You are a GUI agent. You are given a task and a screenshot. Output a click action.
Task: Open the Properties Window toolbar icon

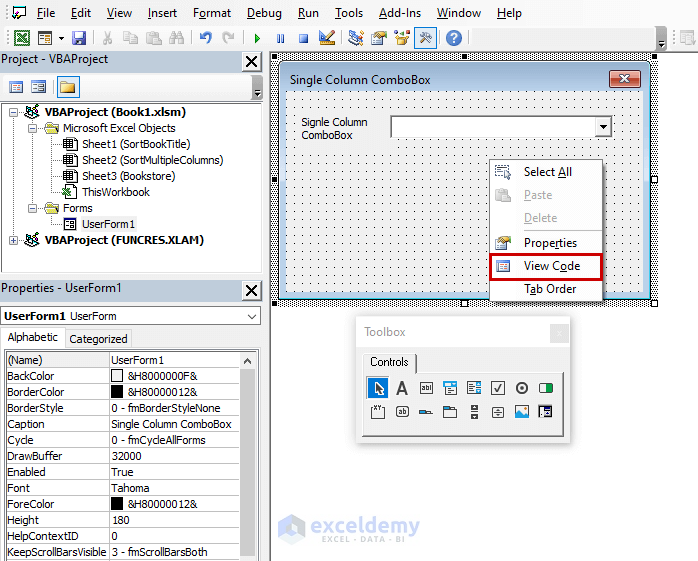click(x=379, y=38)
